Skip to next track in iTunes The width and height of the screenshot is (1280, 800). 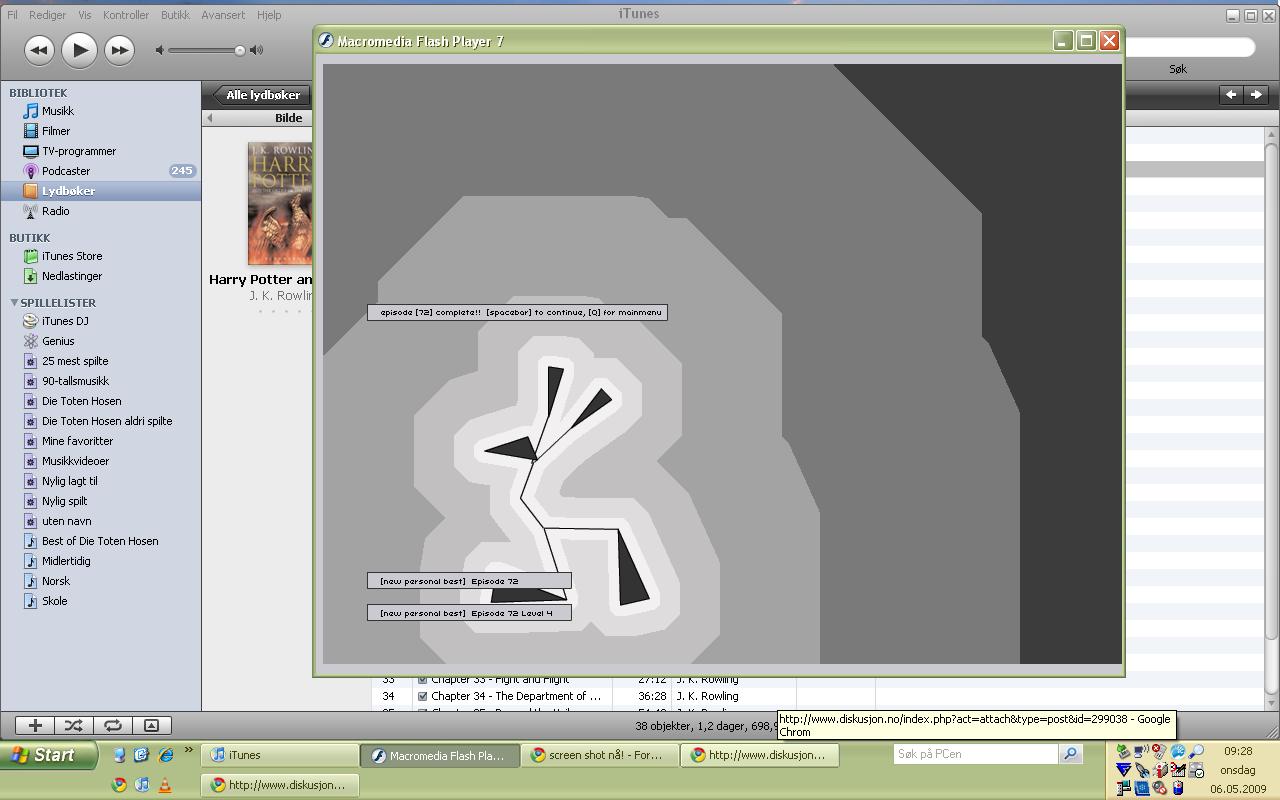(119, 50)
